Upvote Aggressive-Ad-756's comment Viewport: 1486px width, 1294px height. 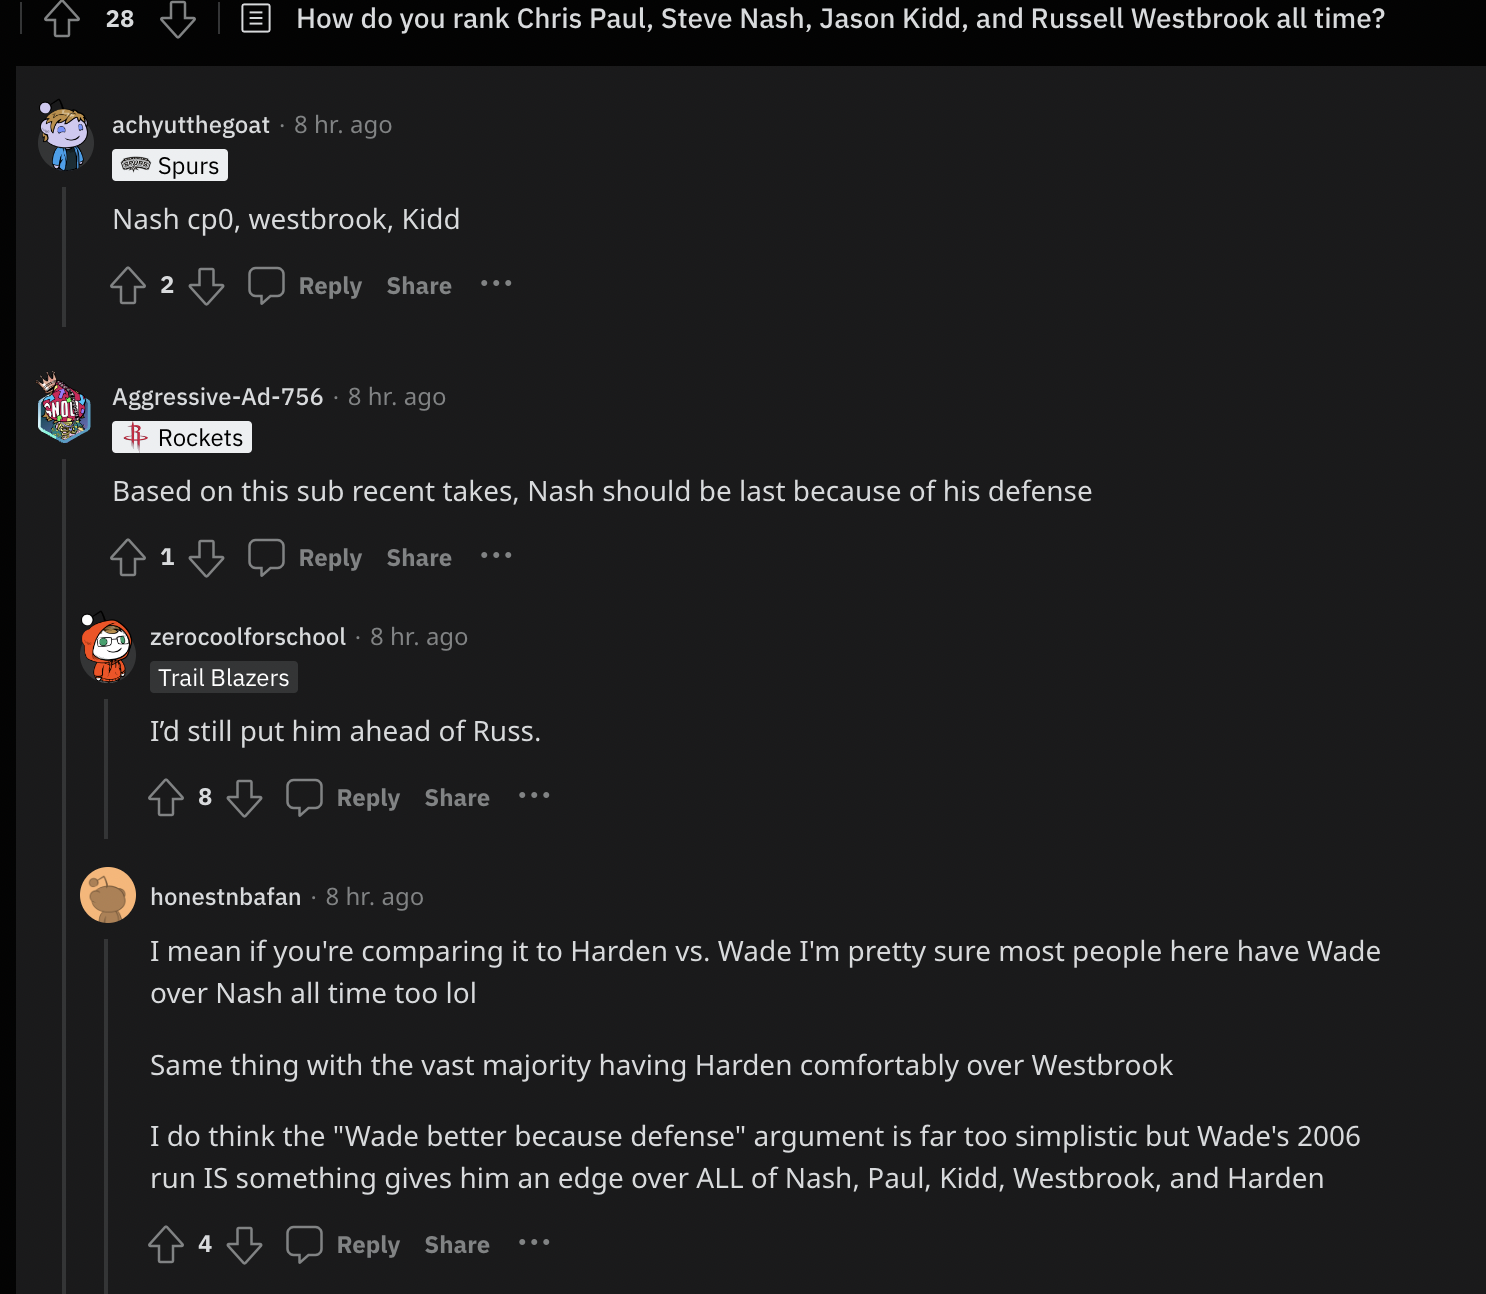[128, 558]
